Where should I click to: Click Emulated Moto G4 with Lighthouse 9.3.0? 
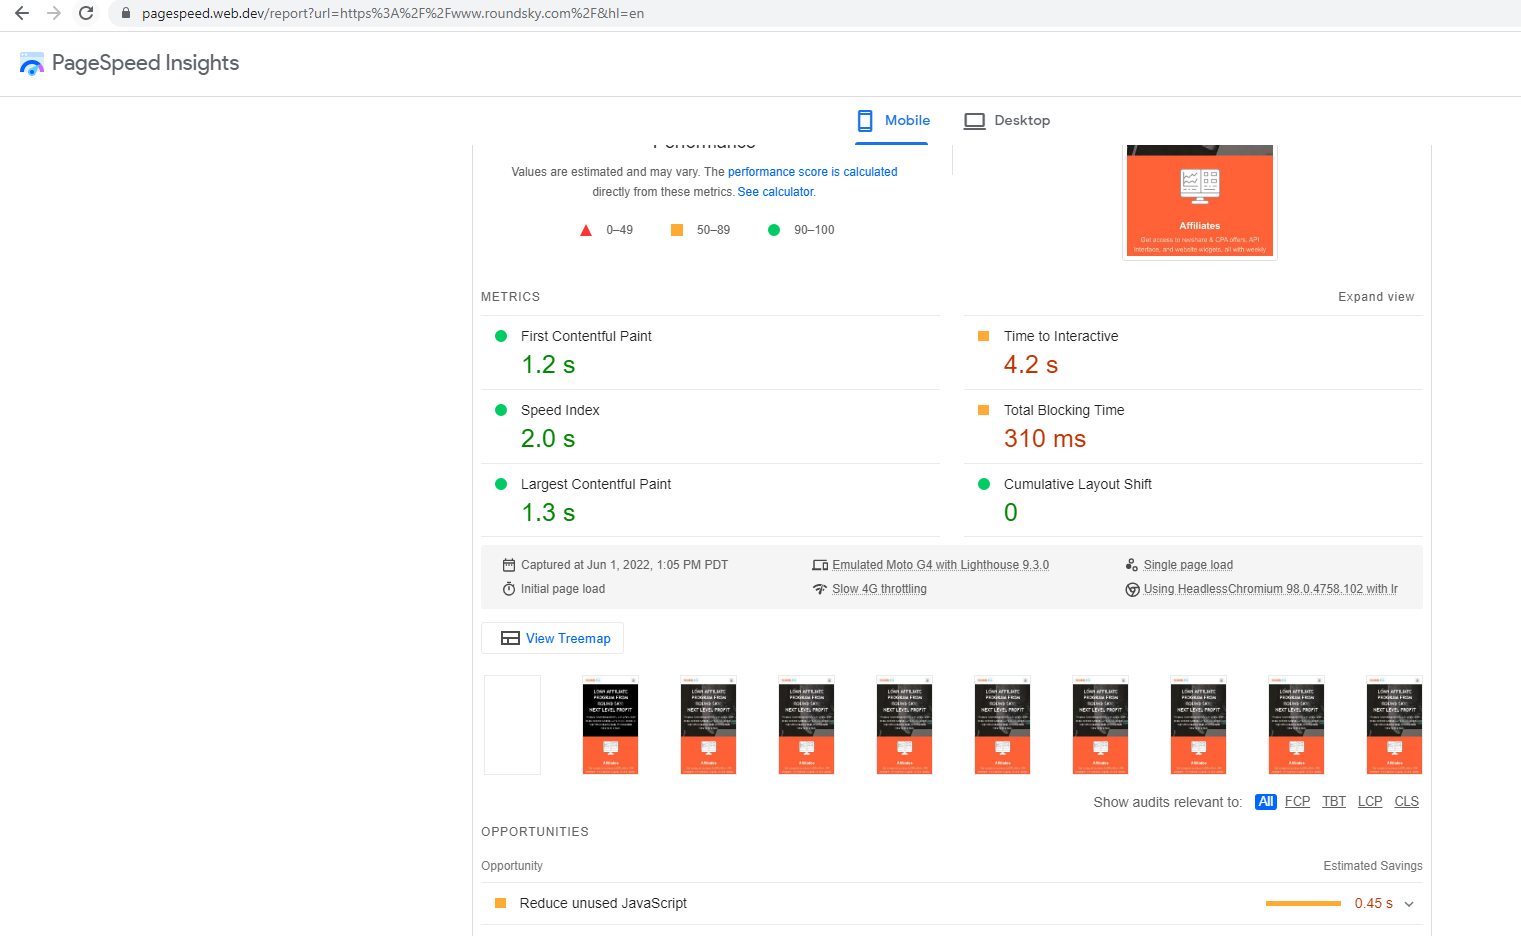tap(940, 565)
